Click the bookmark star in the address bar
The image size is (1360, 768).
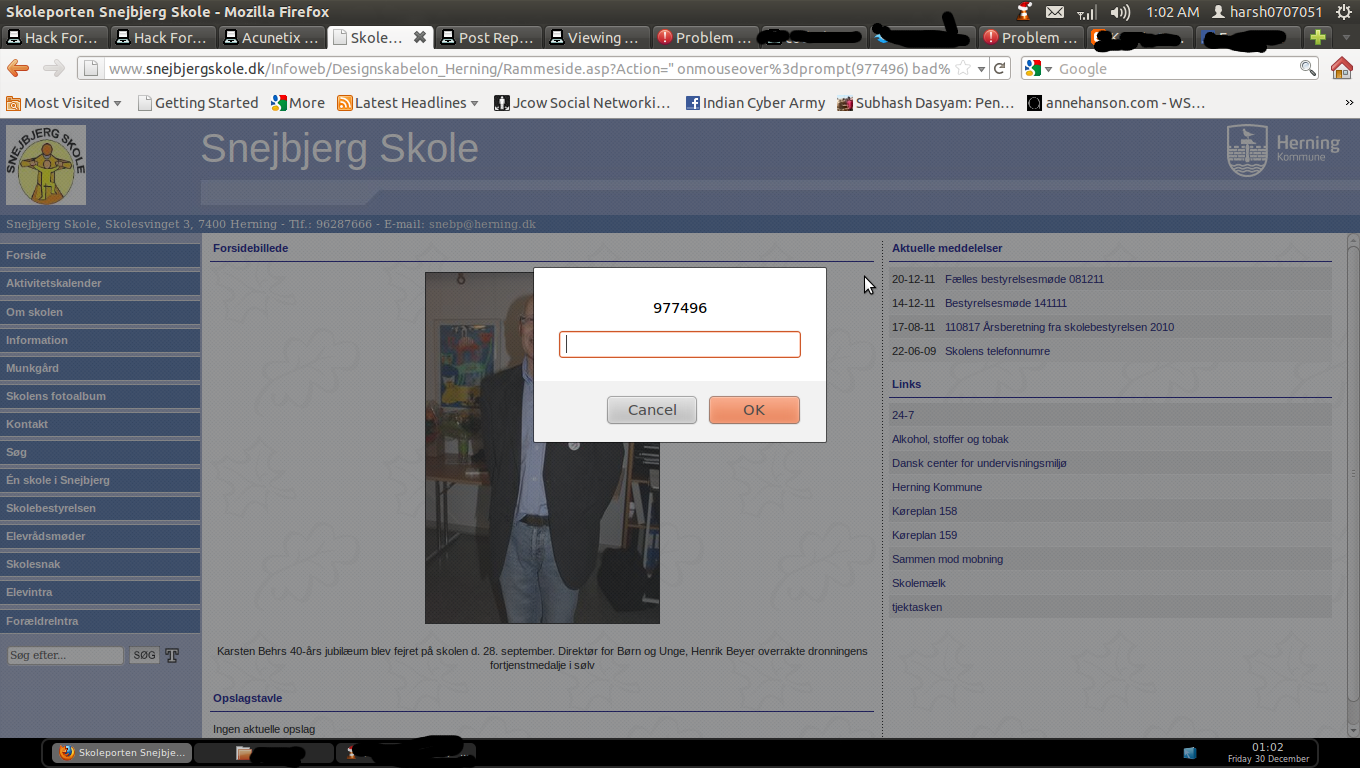coord(962,68)
